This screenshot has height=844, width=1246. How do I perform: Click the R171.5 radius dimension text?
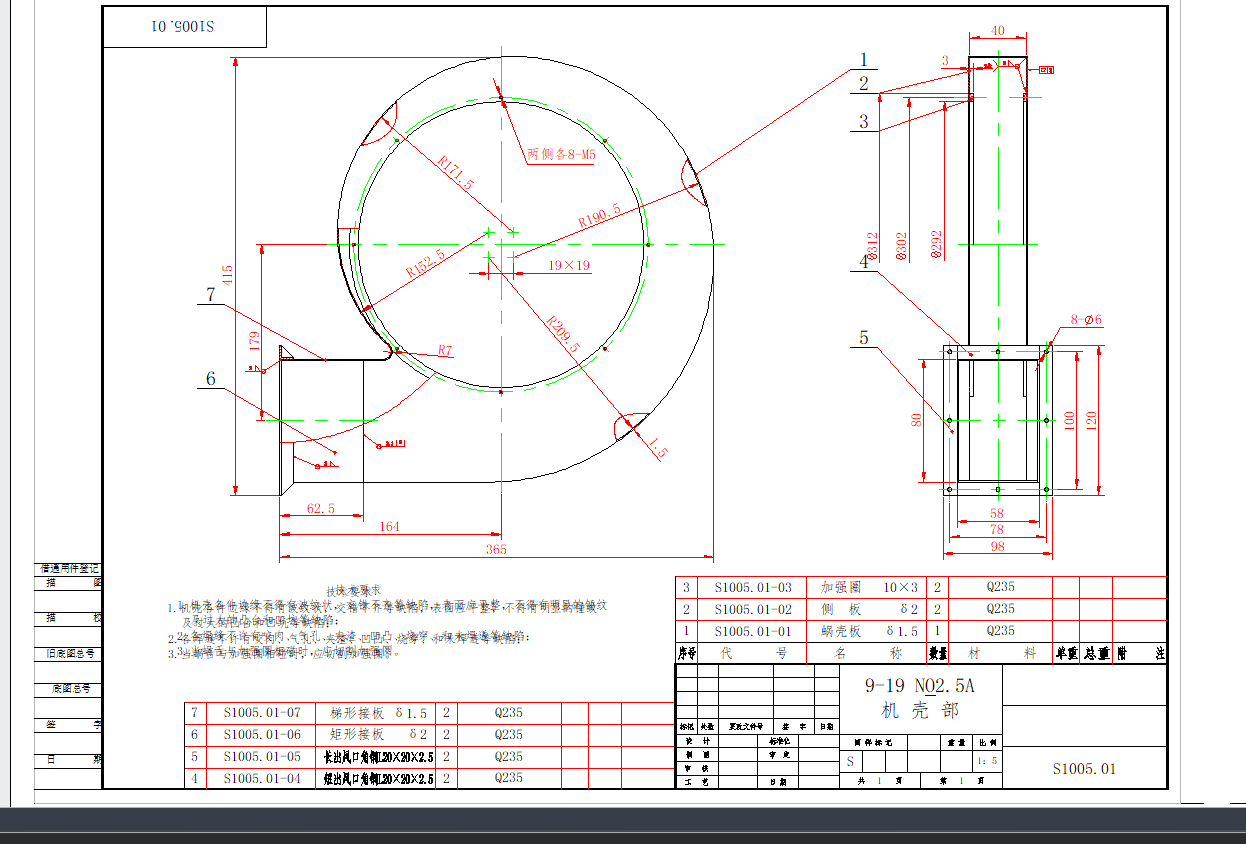[455, 172]
